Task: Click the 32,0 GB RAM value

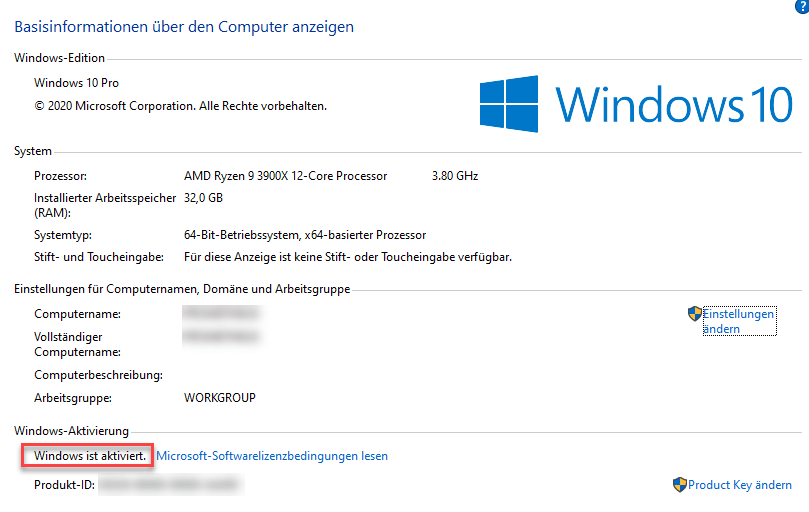Action: pyautogui.click(x=203, y=198)
